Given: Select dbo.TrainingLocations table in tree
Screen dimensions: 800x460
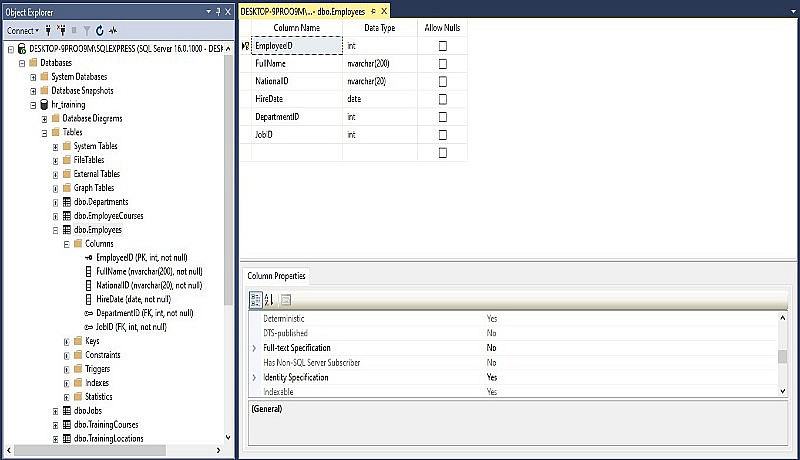Looking at the screenshot, I should coord(108,439).
